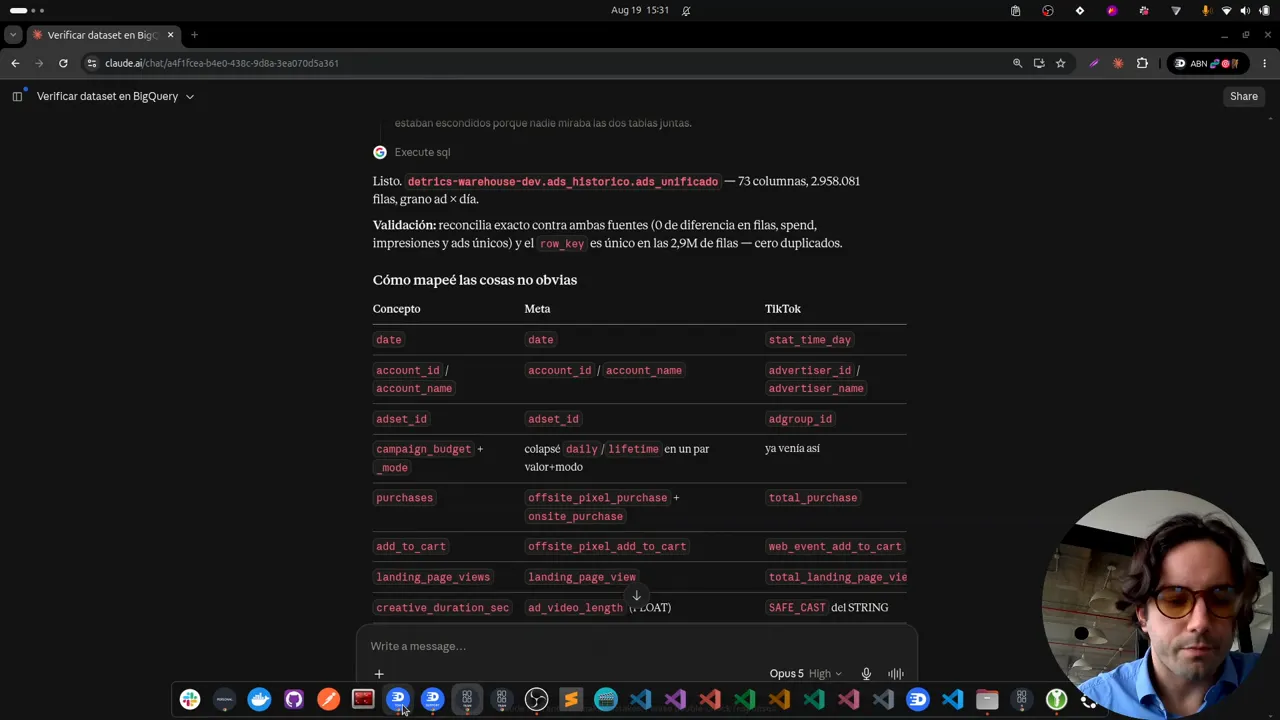1280x720 pixels.
Task: Open the clapperboard video app in dock
Action: [606, 700]
